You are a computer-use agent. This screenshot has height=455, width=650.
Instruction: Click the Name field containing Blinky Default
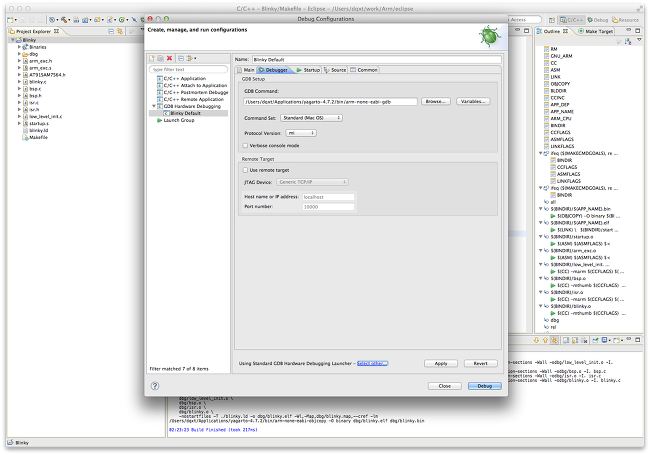(376, 60)
